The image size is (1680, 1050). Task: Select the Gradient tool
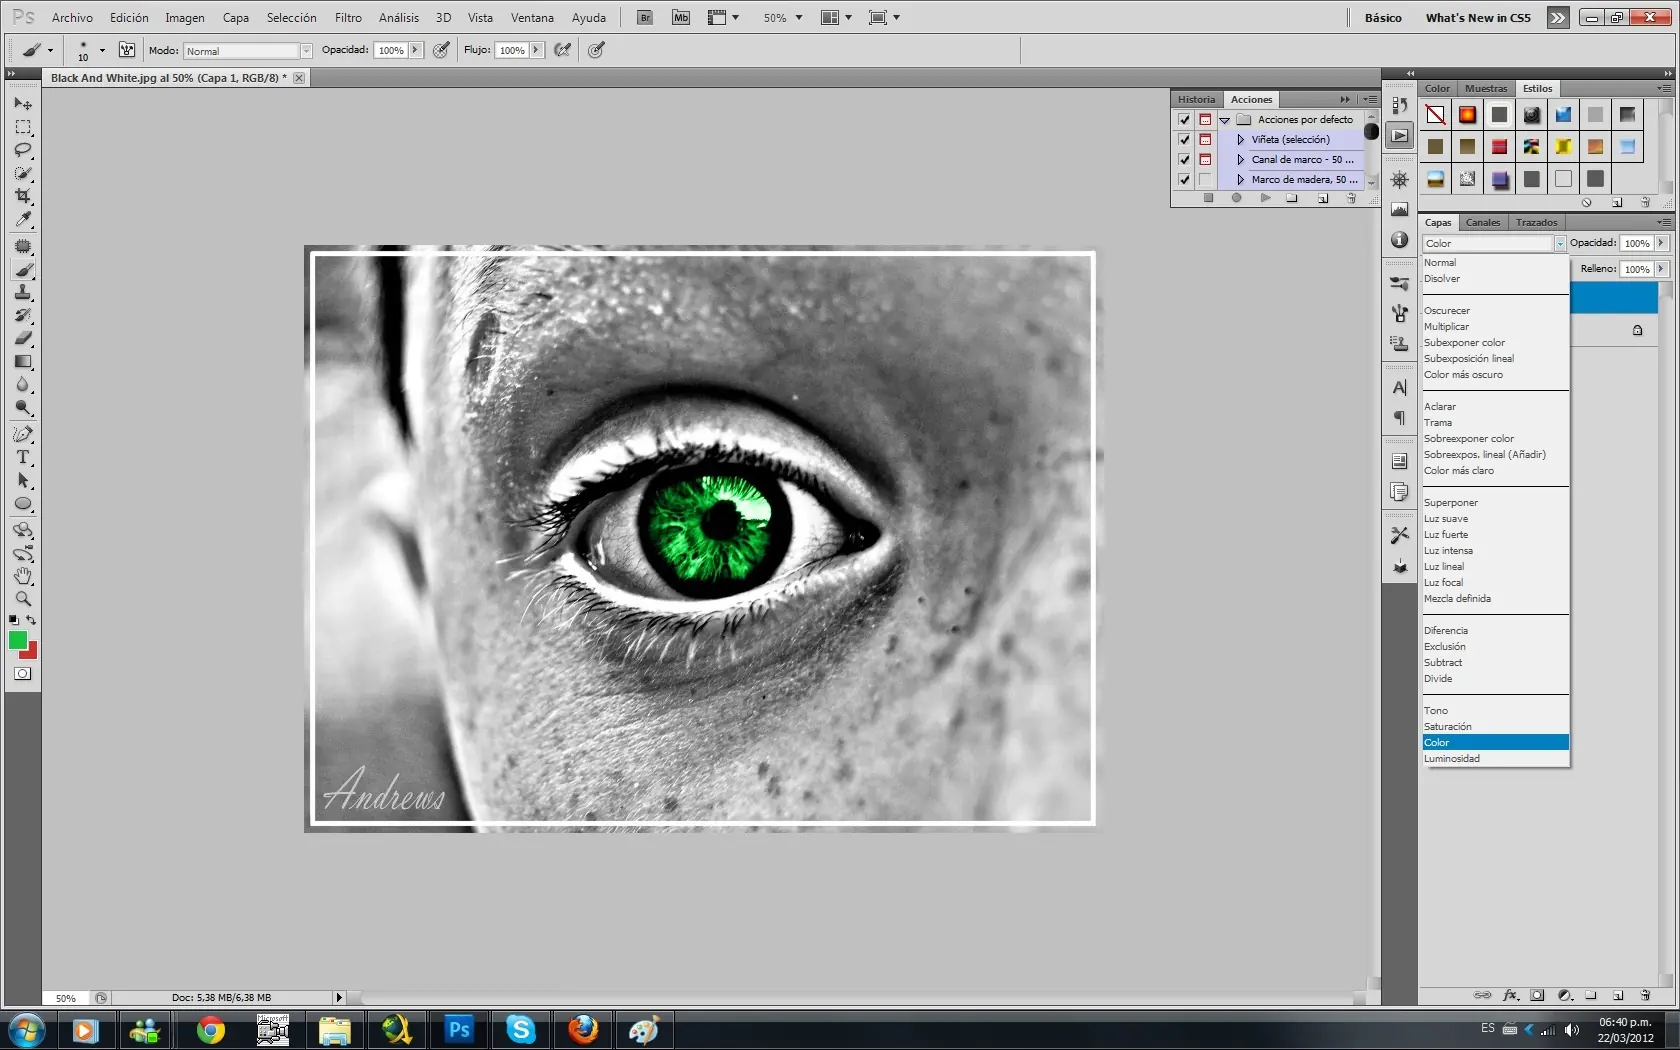[x=23, y=362]
